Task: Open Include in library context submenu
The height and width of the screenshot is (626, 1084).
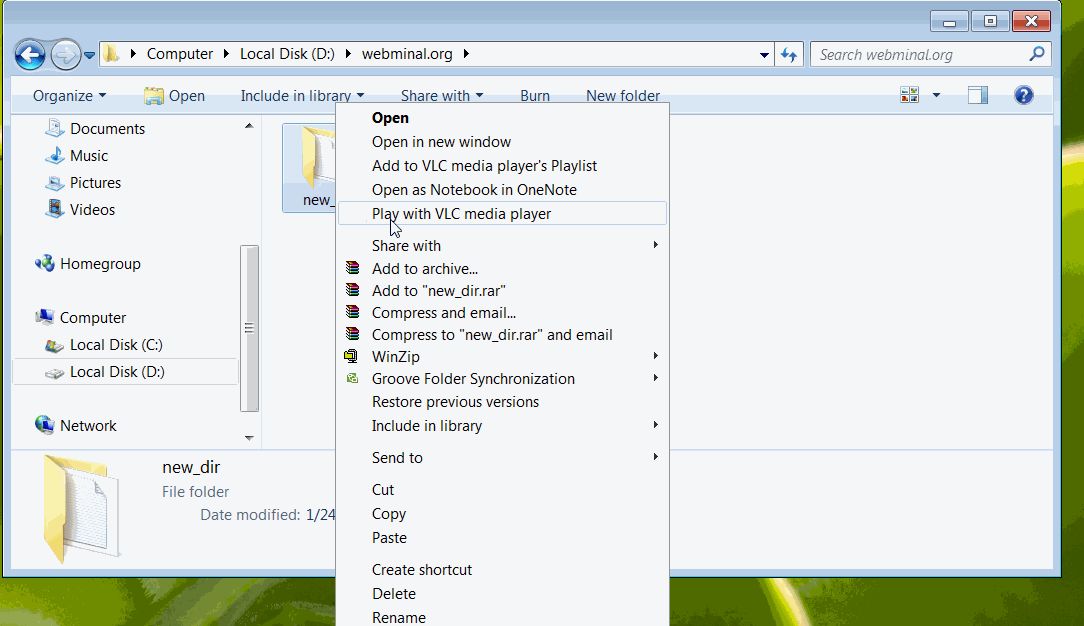Action: pos(503,426)
